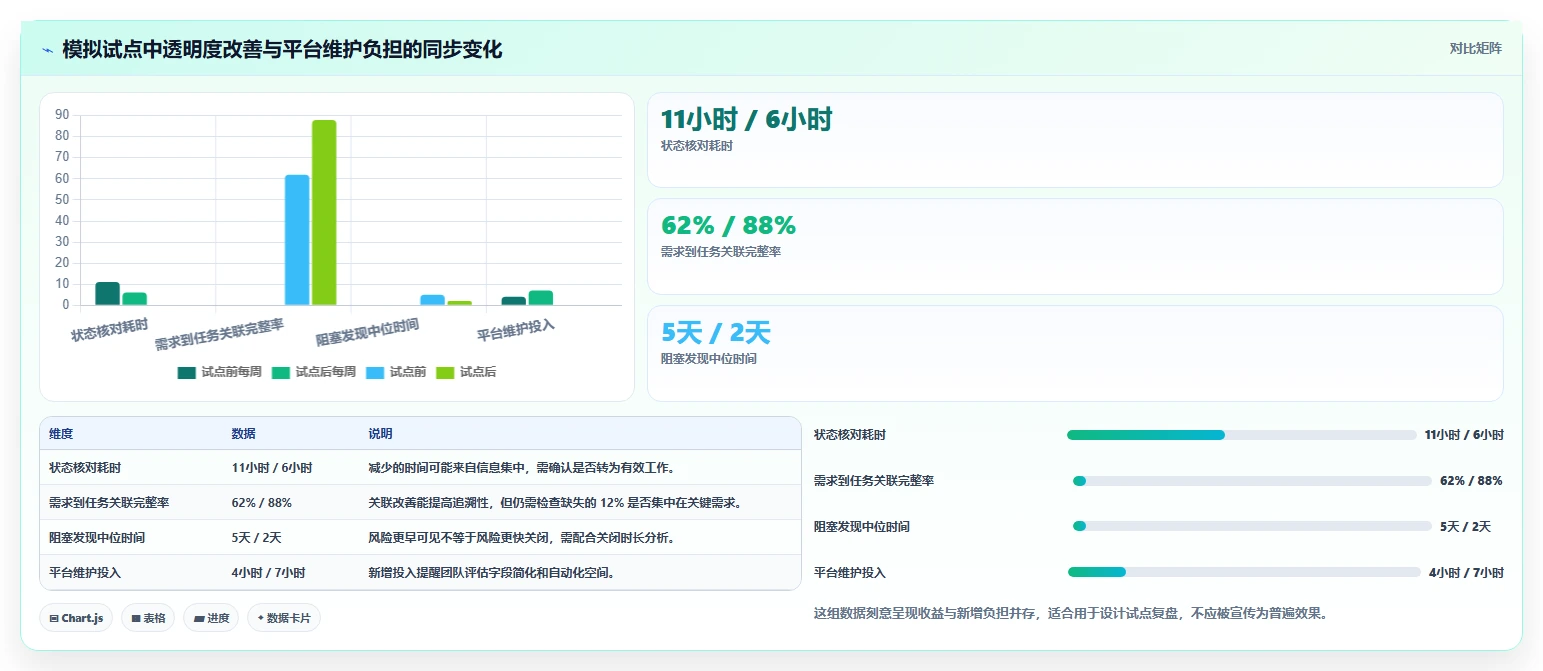This screenshot has height=671, width=1543.
Task: Click the 减少的时间可能来自信息集中 description cell
Action: point(521,468)
